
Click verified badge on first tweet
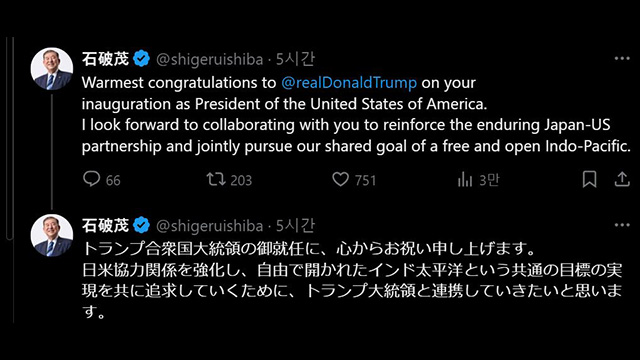(141, 59)
